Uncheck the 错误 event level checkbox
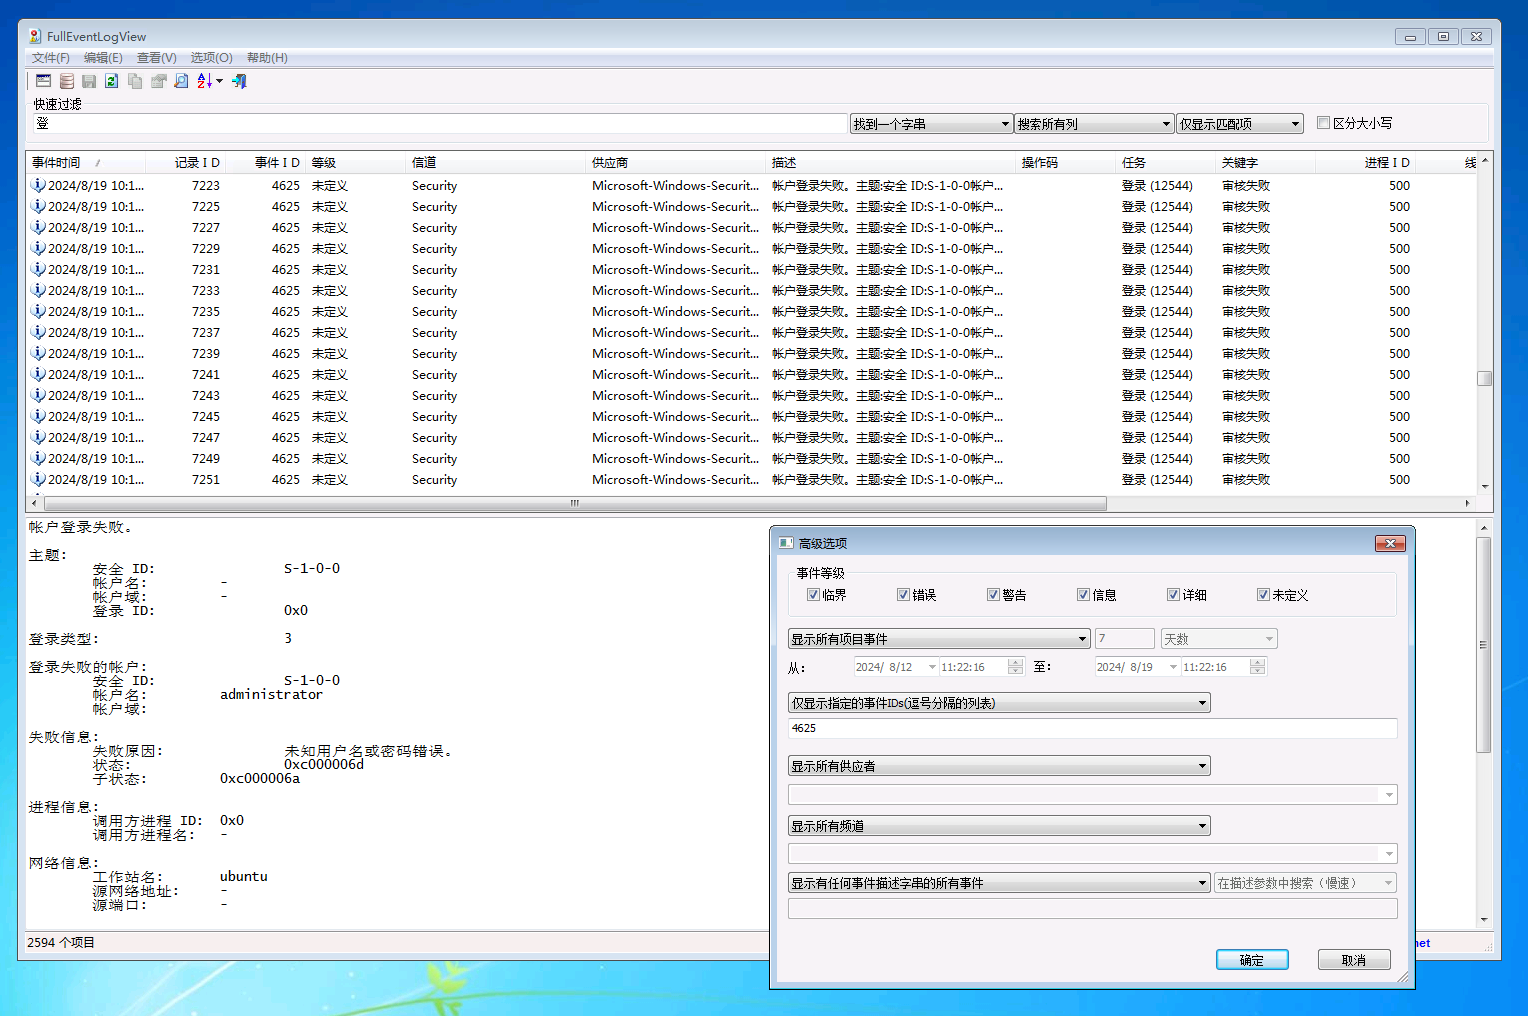Viewport: 1528px width, 1016px height. [x=903, y=594]
